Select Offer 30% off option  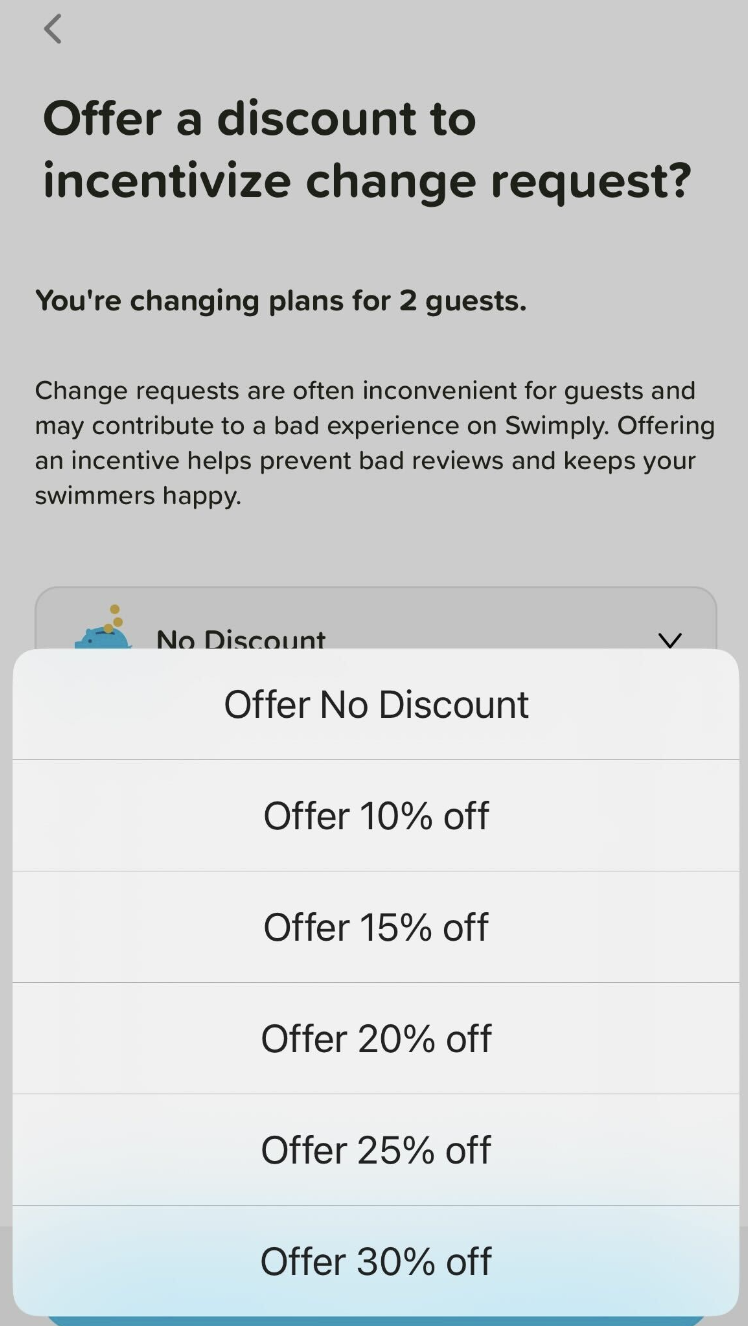click(376, 1261)
